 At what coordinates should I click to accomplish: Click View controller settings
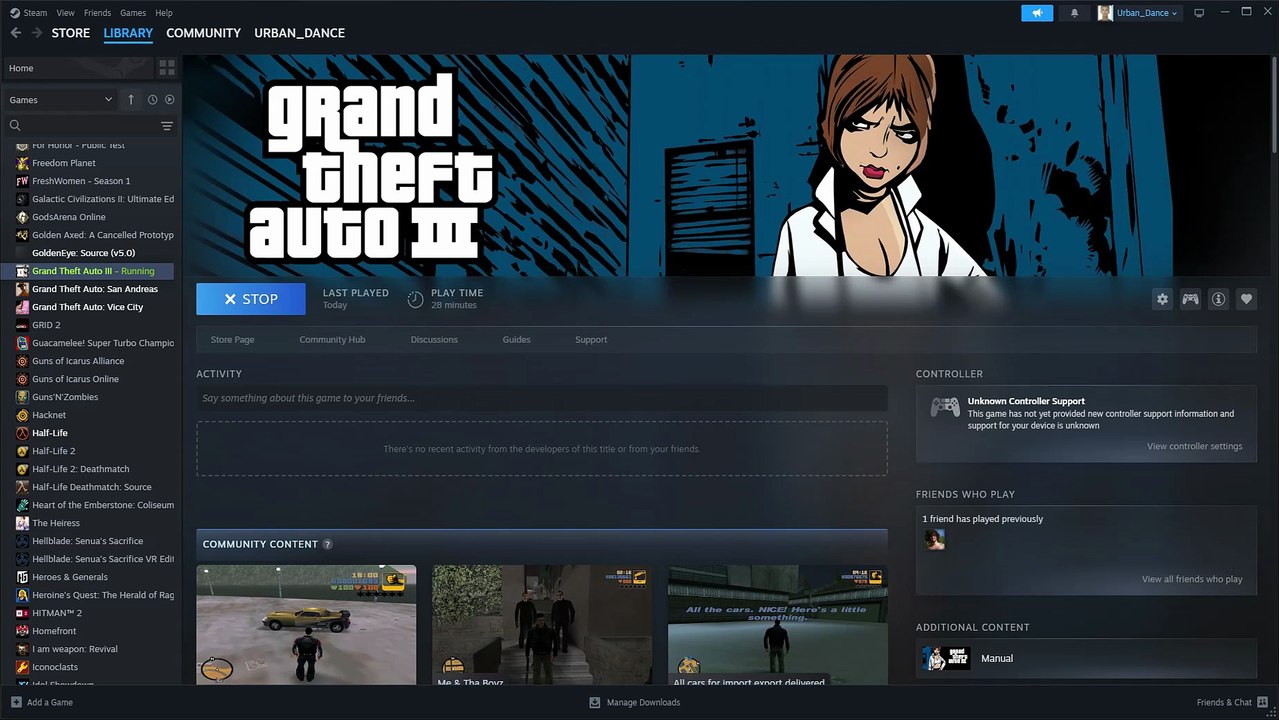tap(1195, 446)
